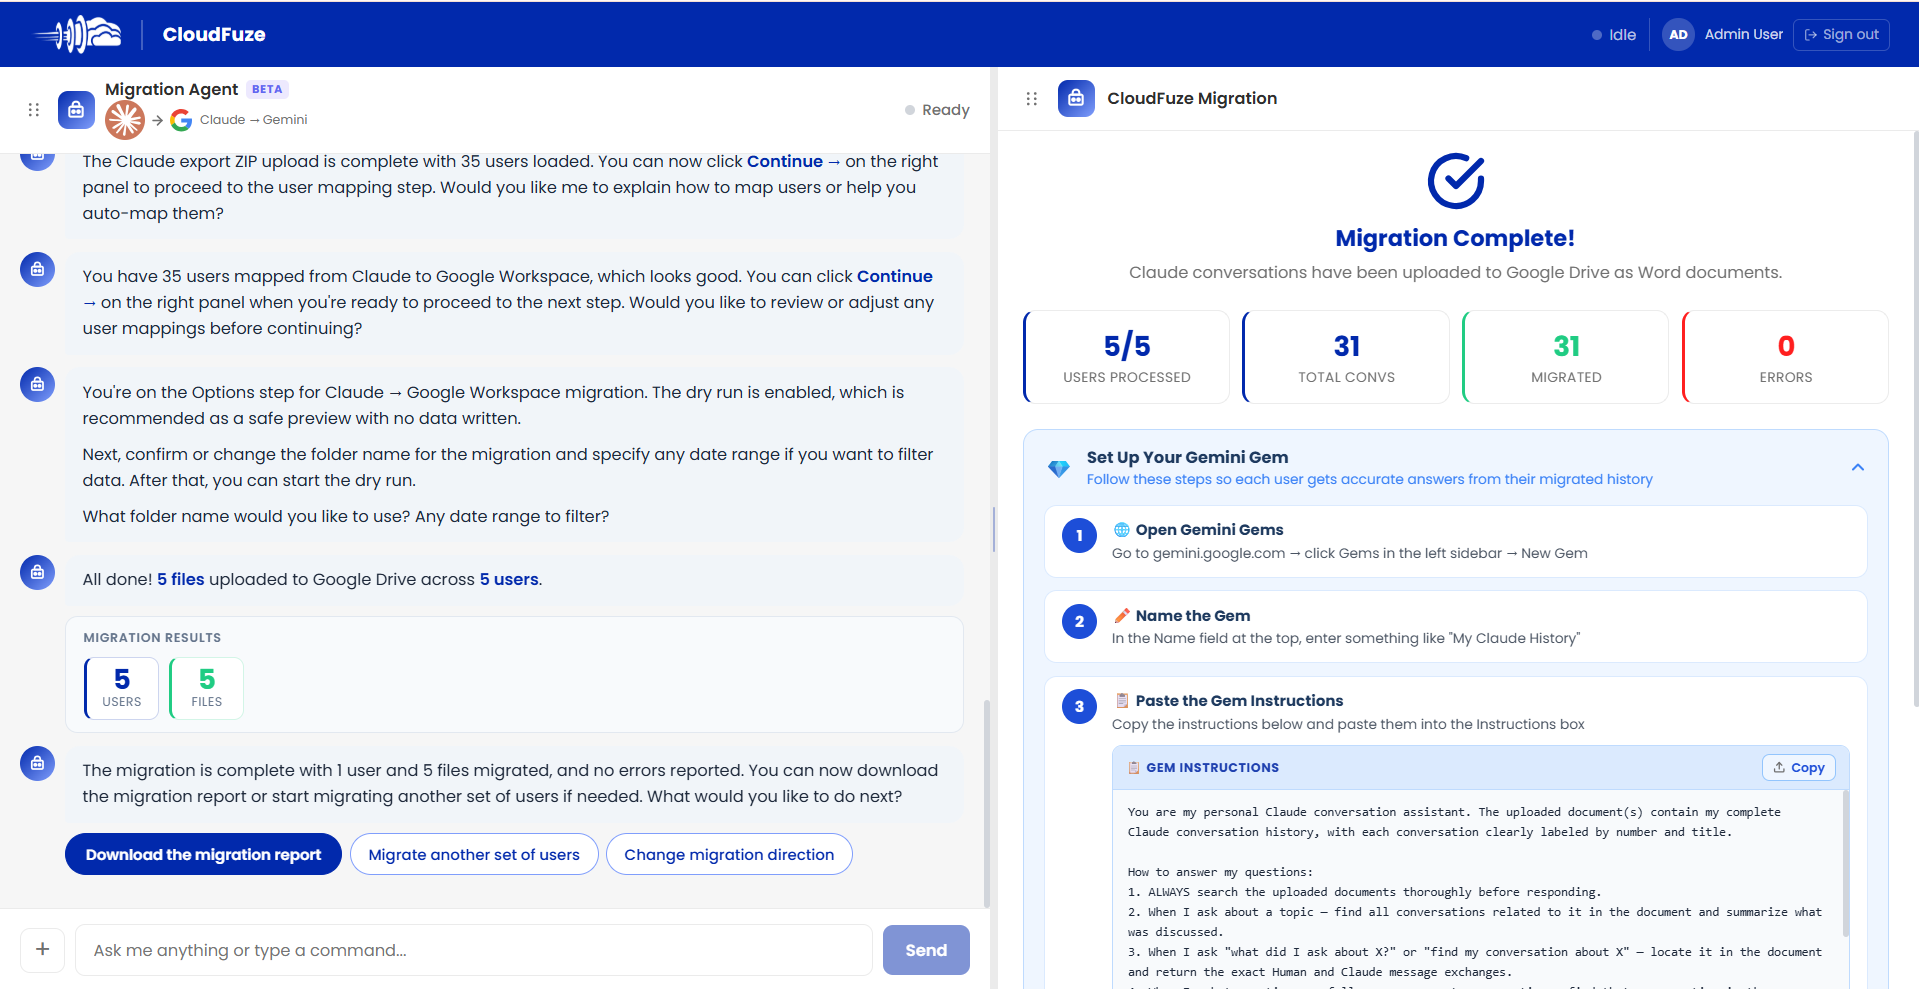Image resolution: width=1919 pixels, height=989 pixels.
Task: Click the Gemini Gem diamond icon
Action: point(1059,468)
